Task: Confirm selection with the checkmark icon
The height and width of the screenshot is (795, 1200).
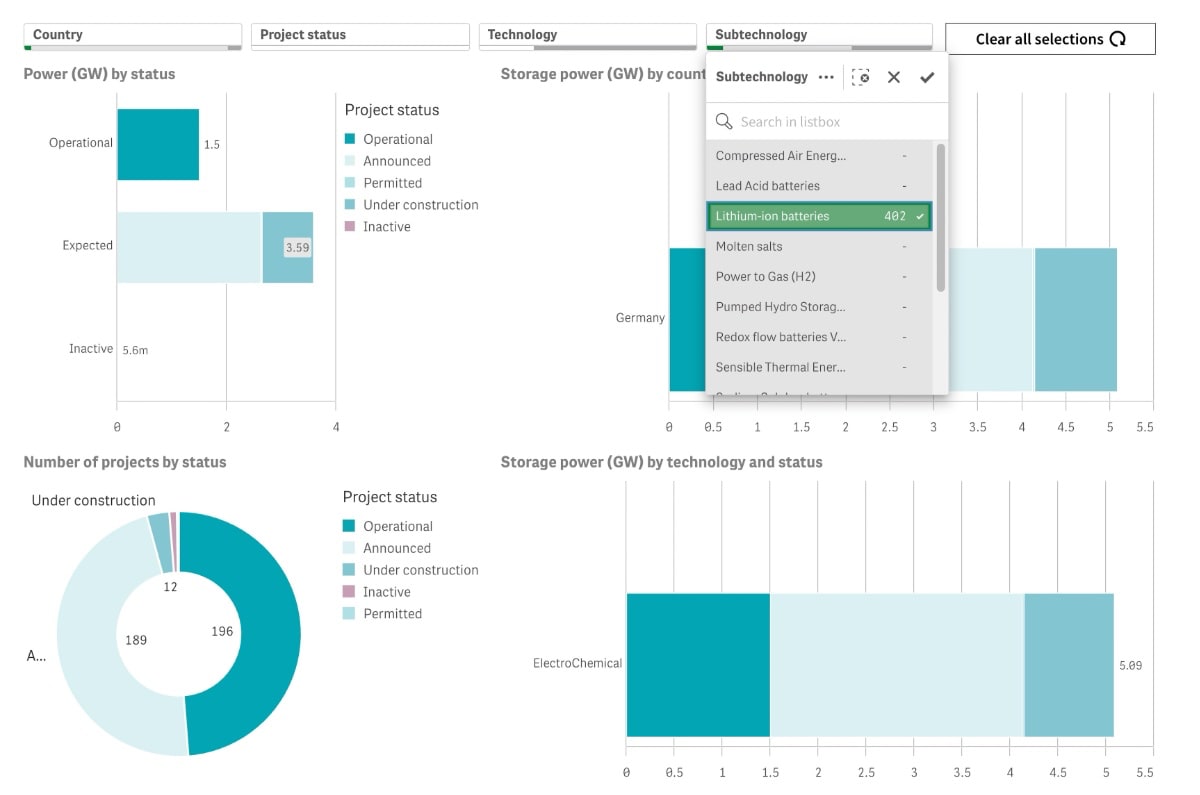Action: 927,77
